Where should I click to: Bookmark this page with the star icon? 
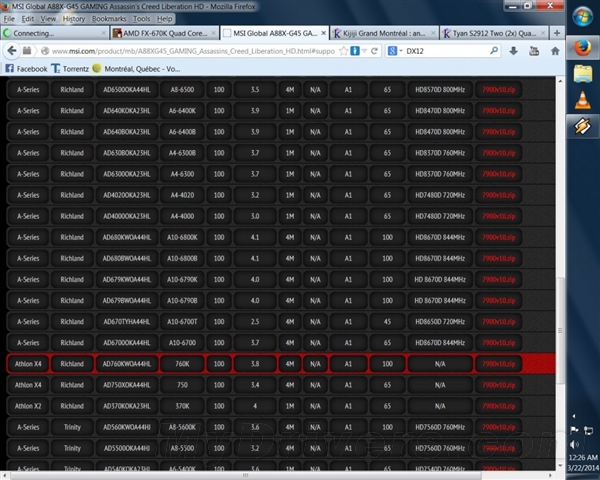(x=344, y=51)
